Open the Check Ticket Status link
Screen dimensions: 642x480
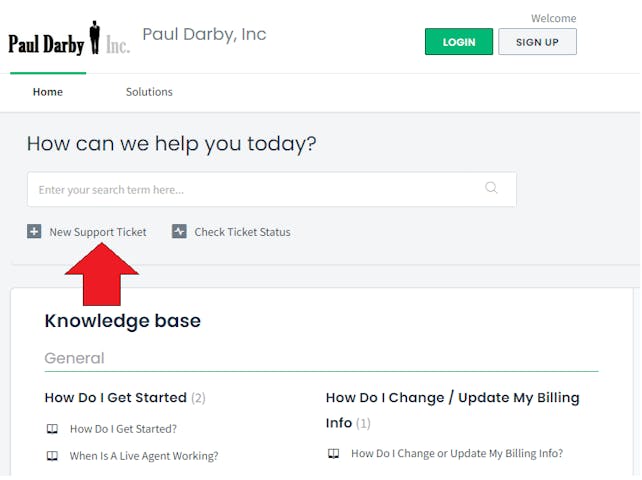coord(242,232)
